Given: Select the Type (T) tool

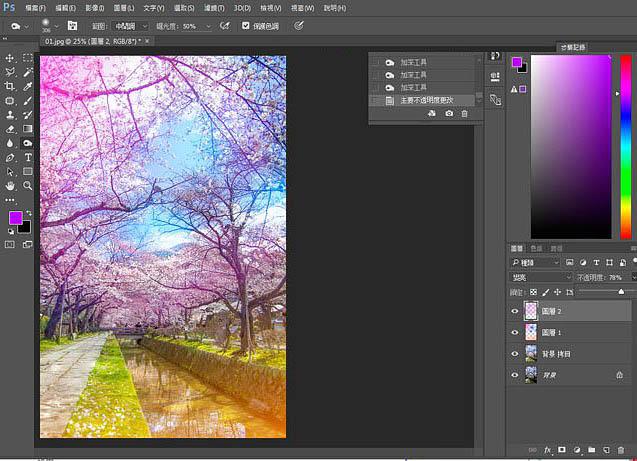Looking at the screenshot, I should coord(27,157).
